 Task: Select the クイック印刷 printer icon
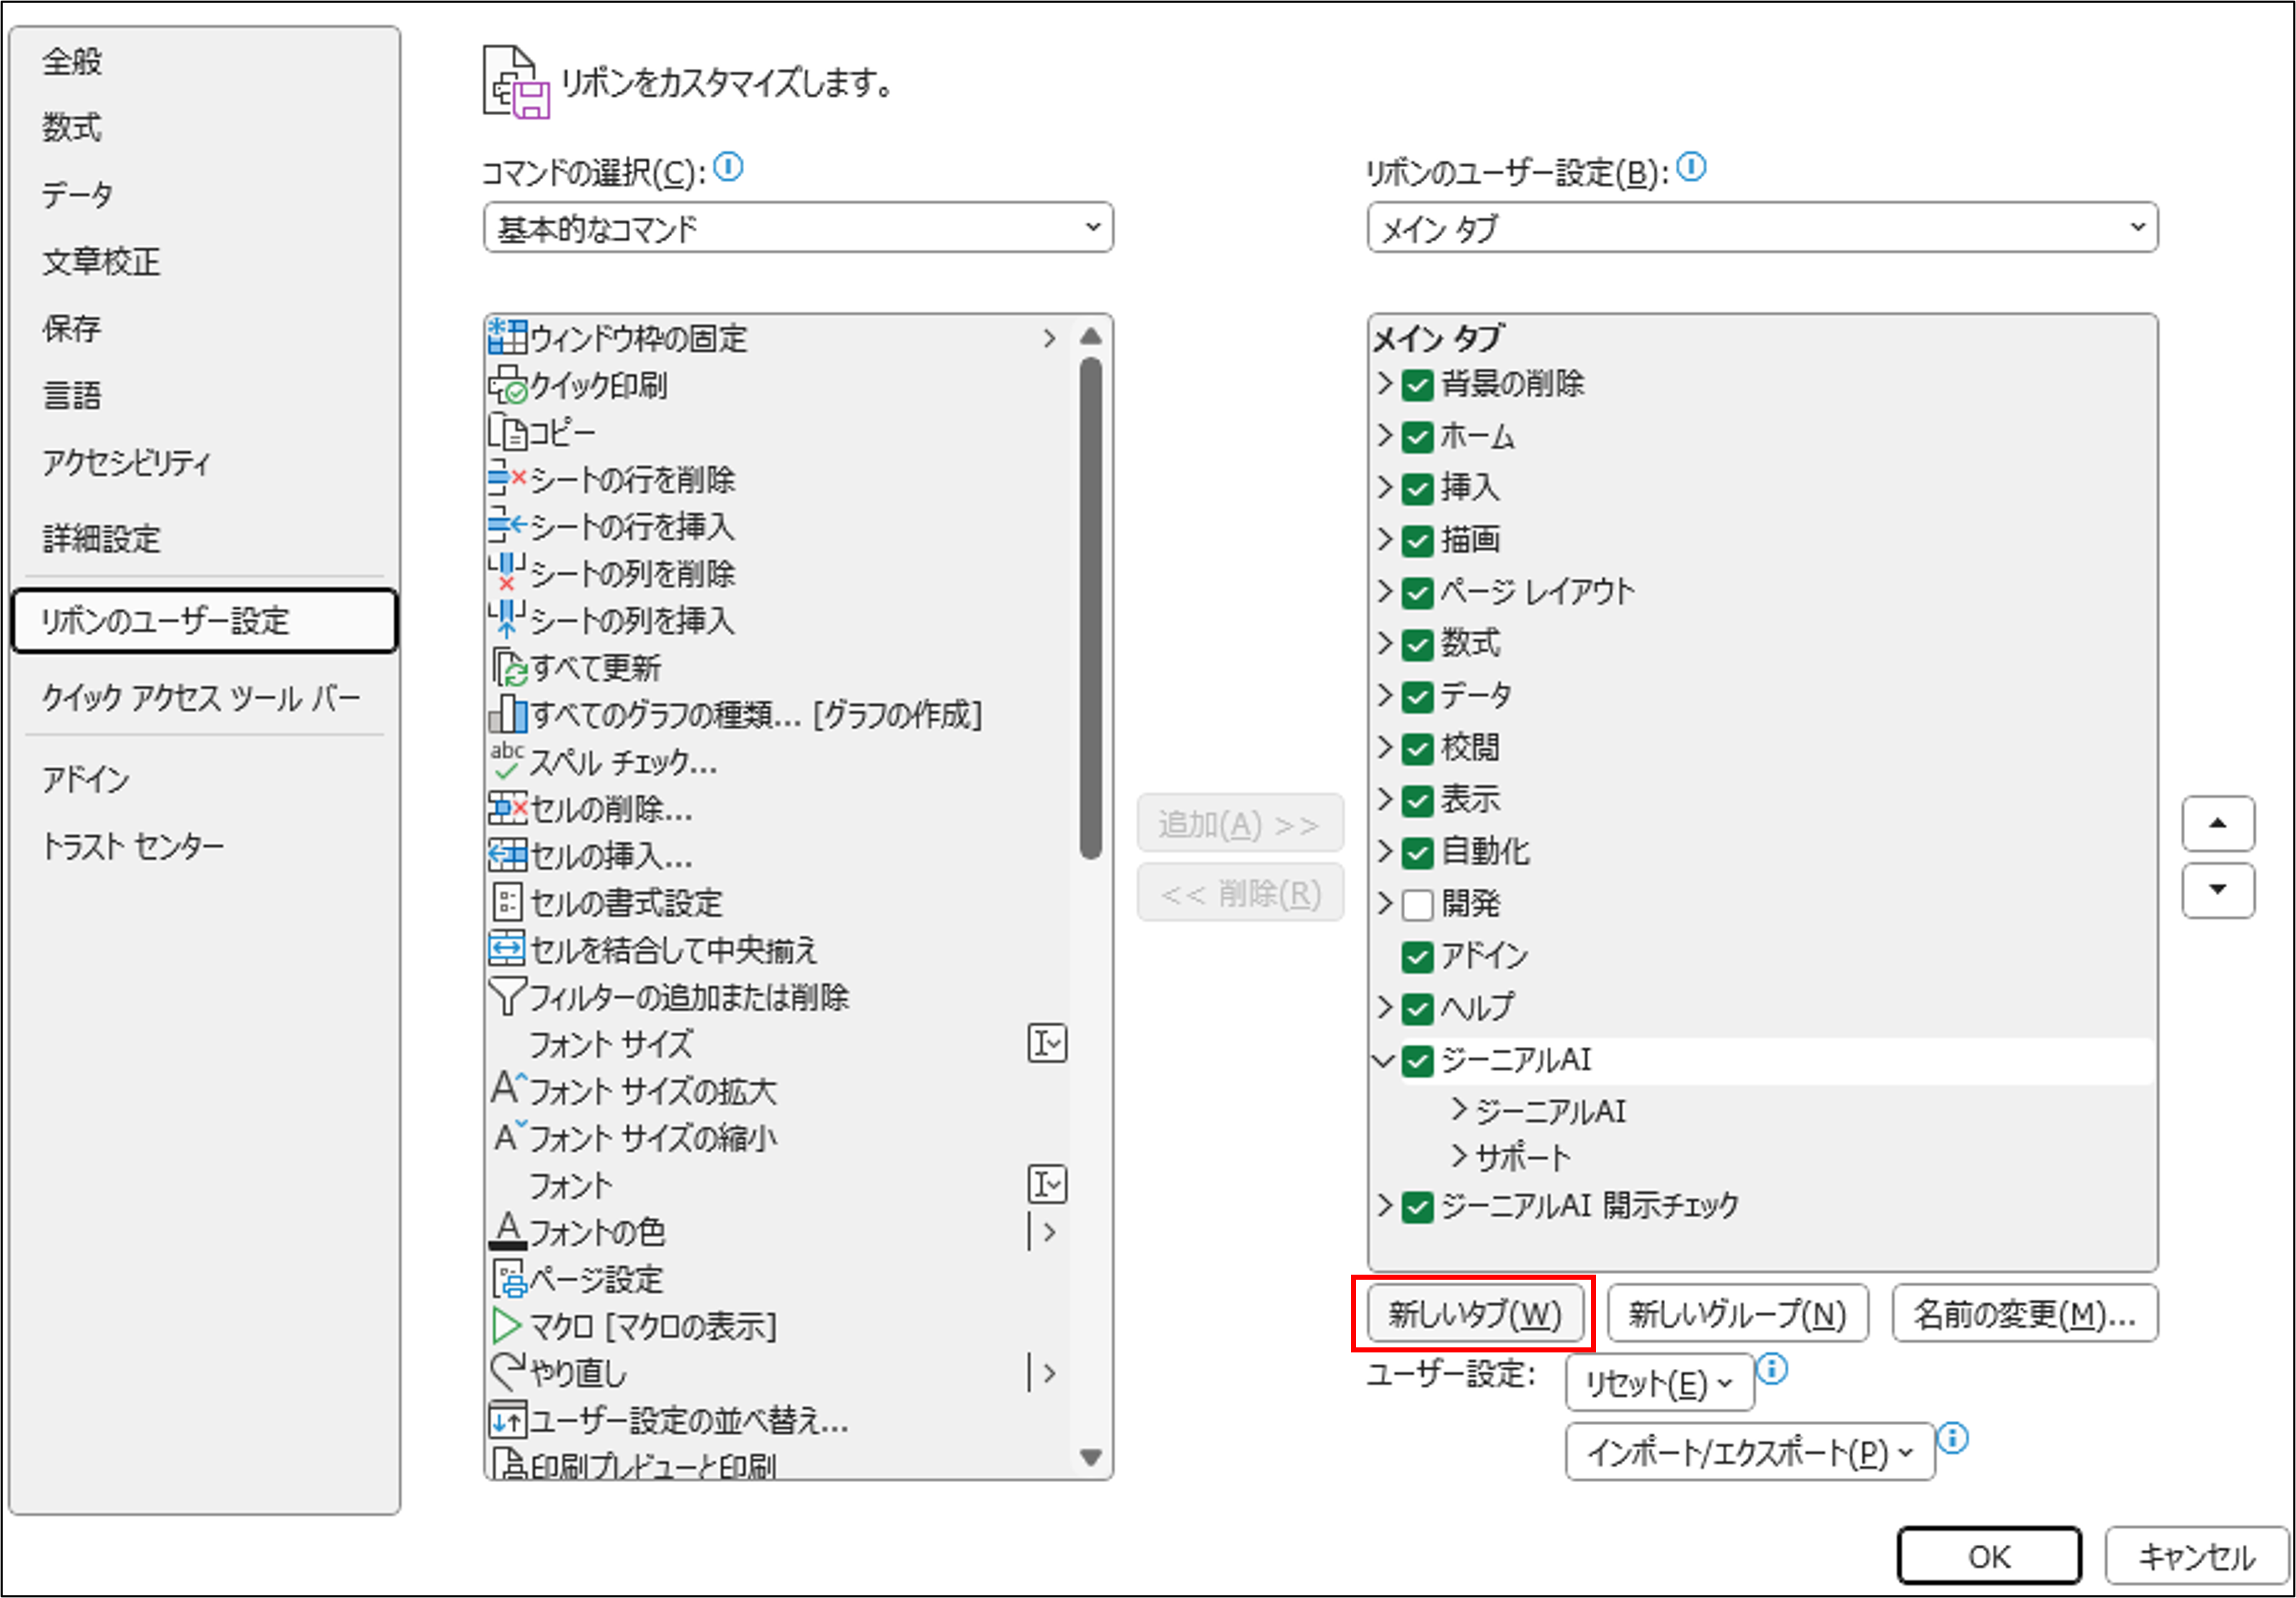pyautogui.click(x=507, y=385)
